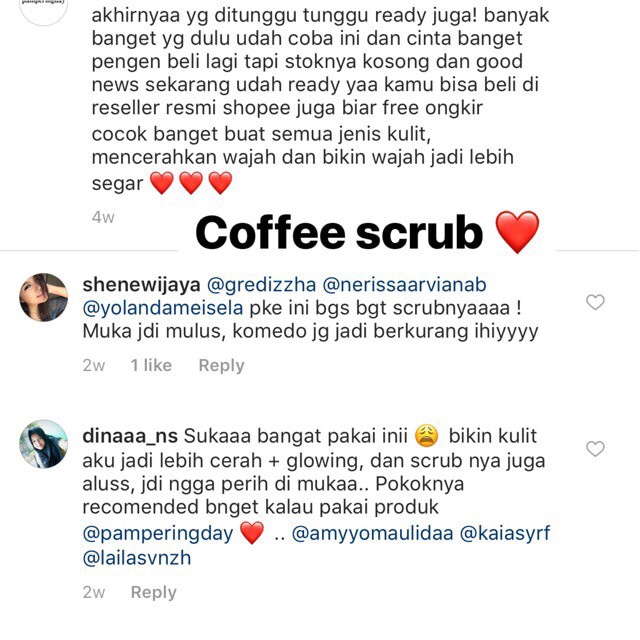Tap the big heart beside Coffee scrub

point(517,232)
